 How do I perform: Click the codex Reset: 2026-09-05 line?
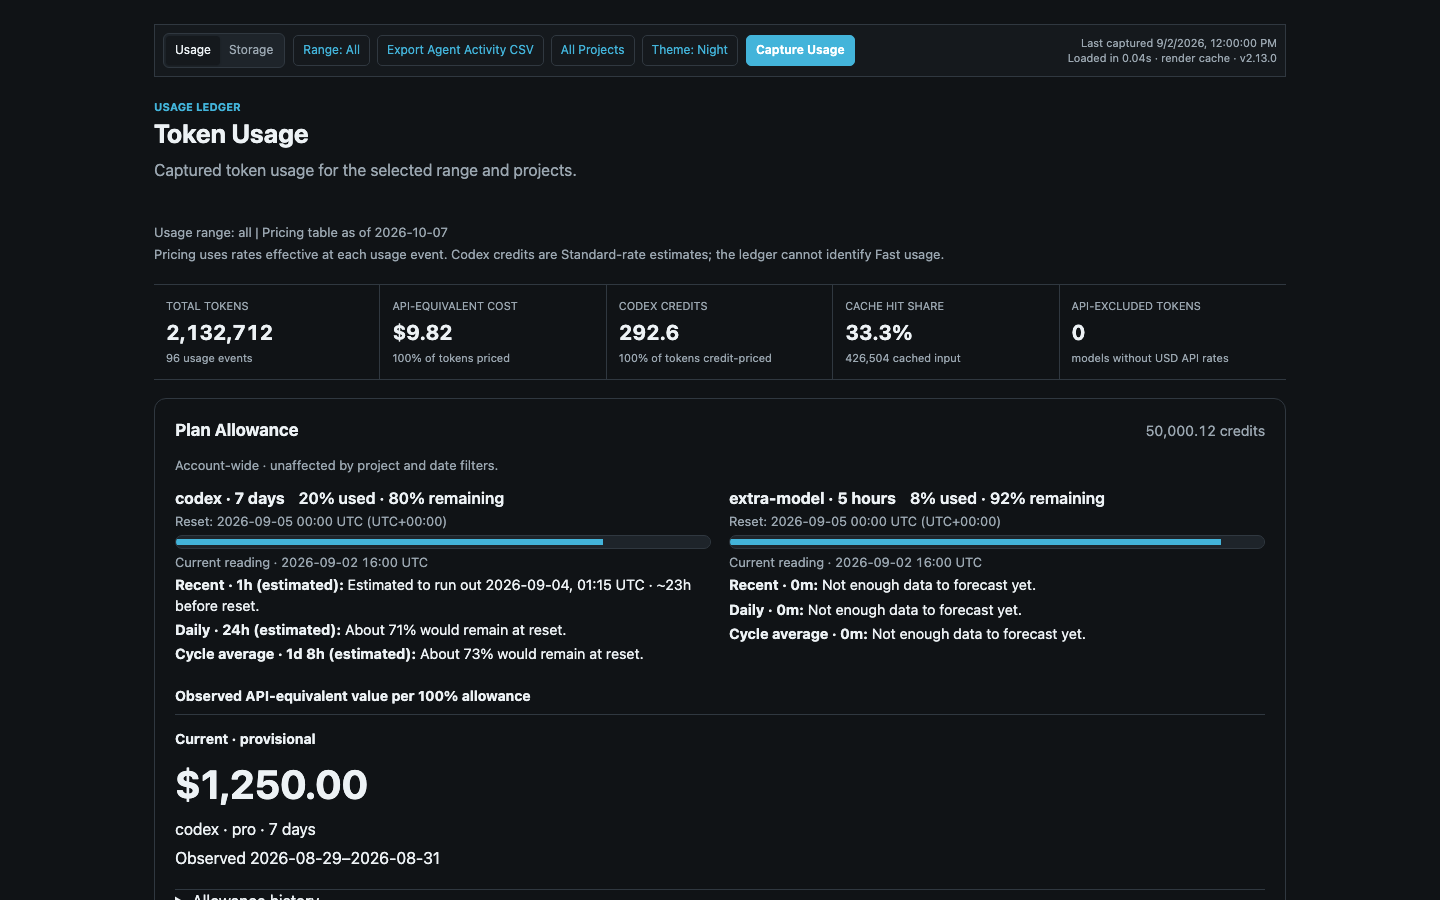(x=311, y=521)
